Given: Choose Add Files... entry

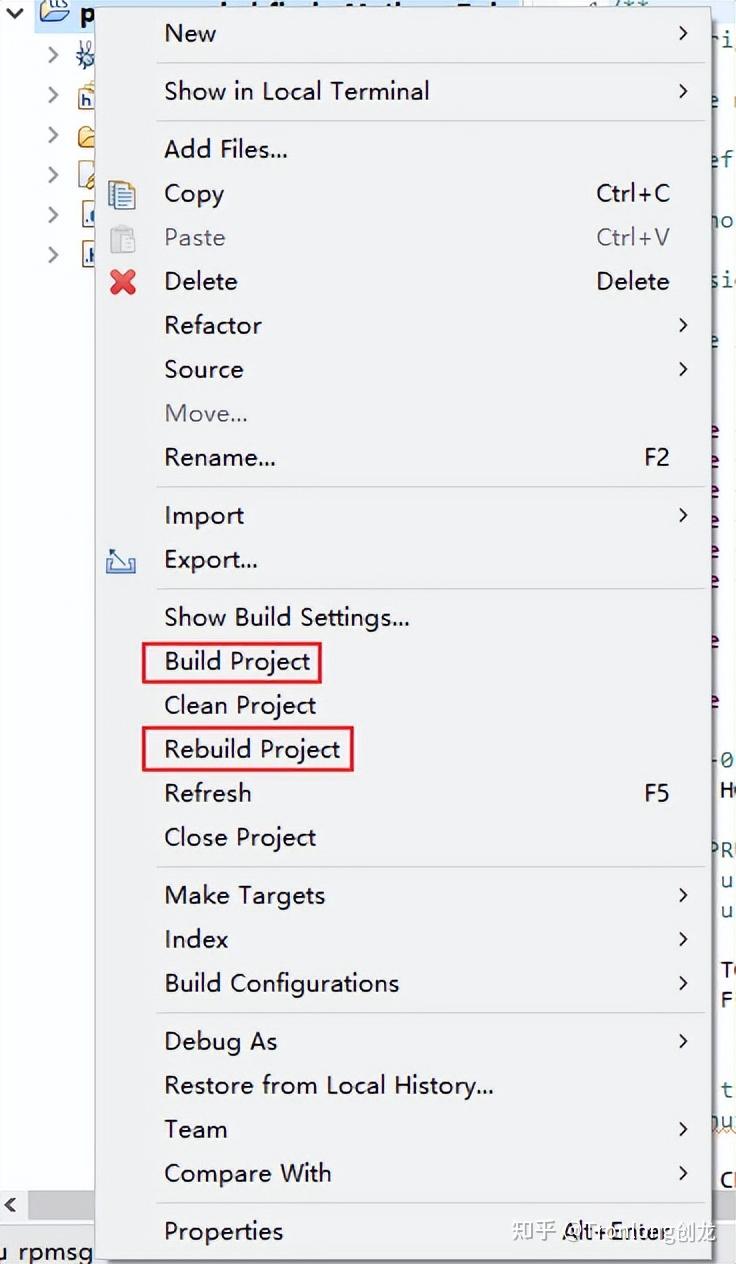Looking at the screenshot, I should click(226, 150).
